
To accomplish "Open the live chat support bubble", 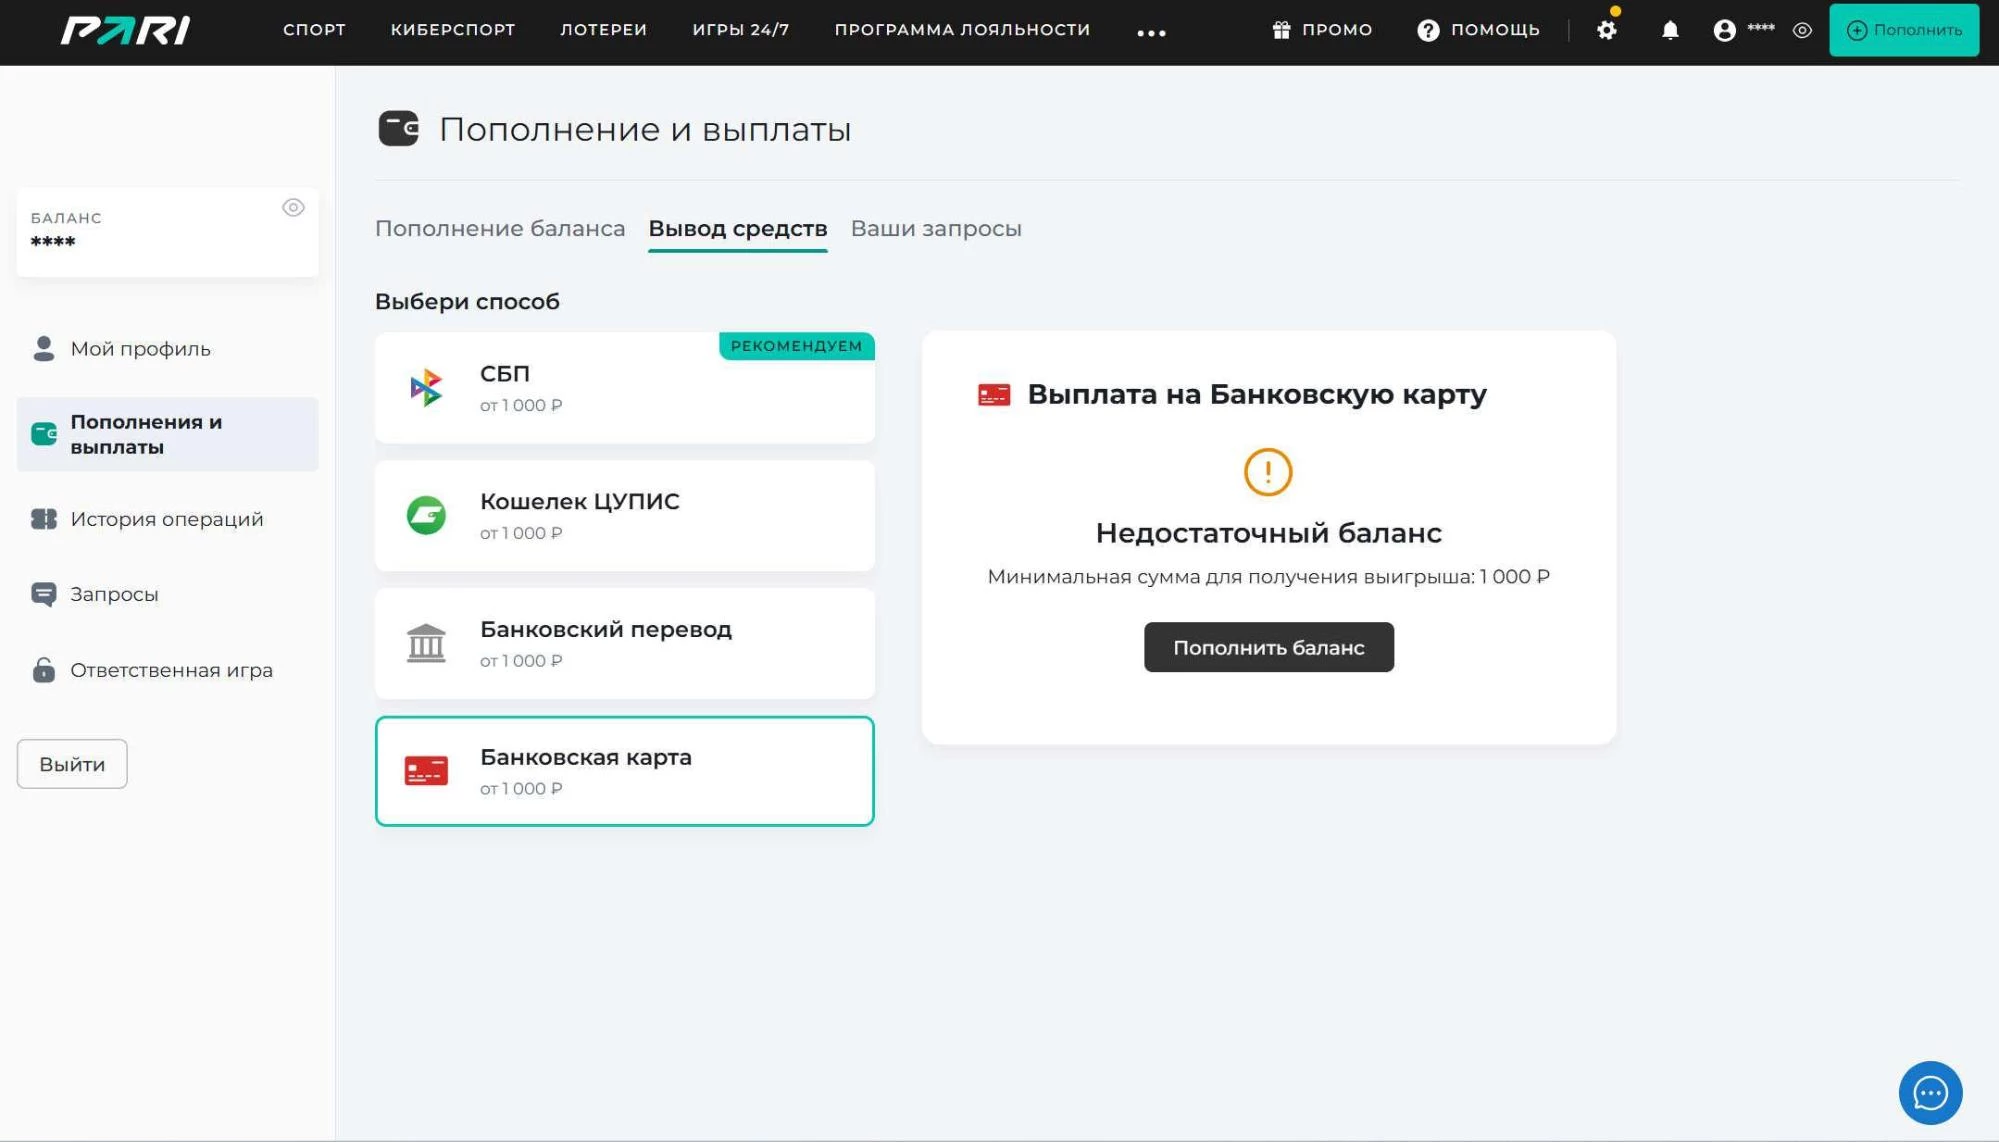I will pos(1930,1092).
